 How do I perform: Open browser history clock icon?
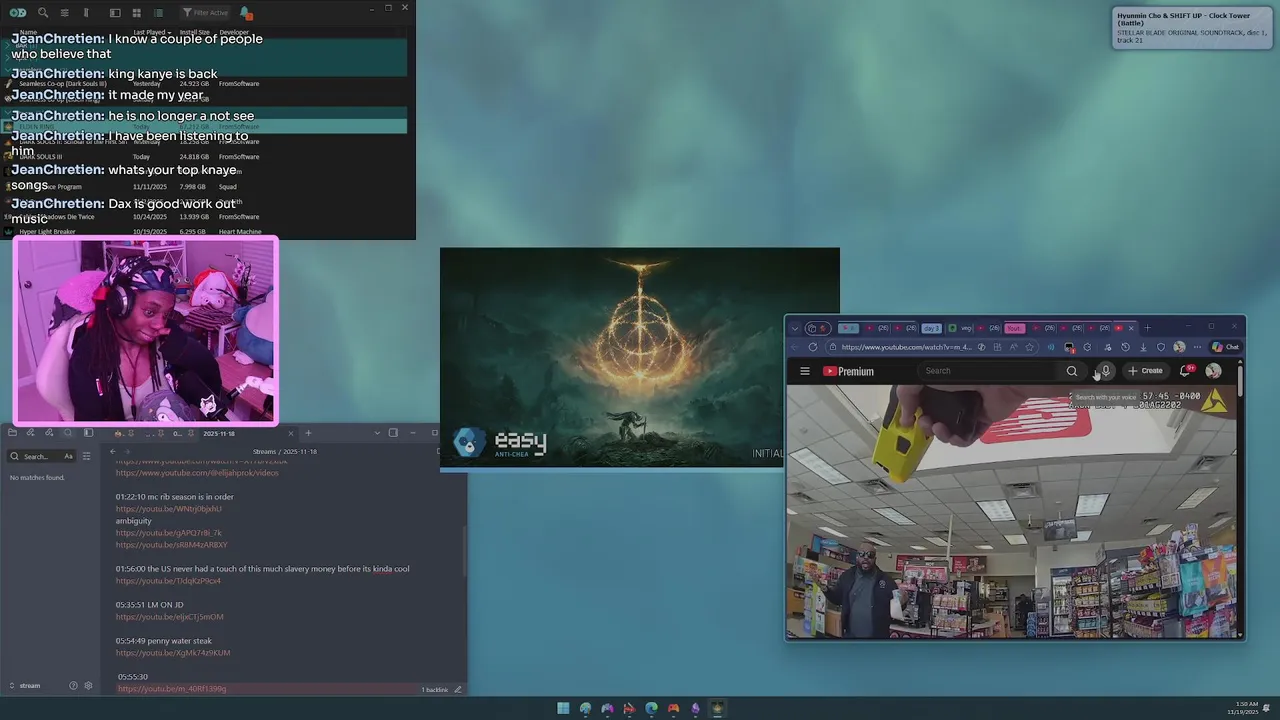tap(1125, 347)
